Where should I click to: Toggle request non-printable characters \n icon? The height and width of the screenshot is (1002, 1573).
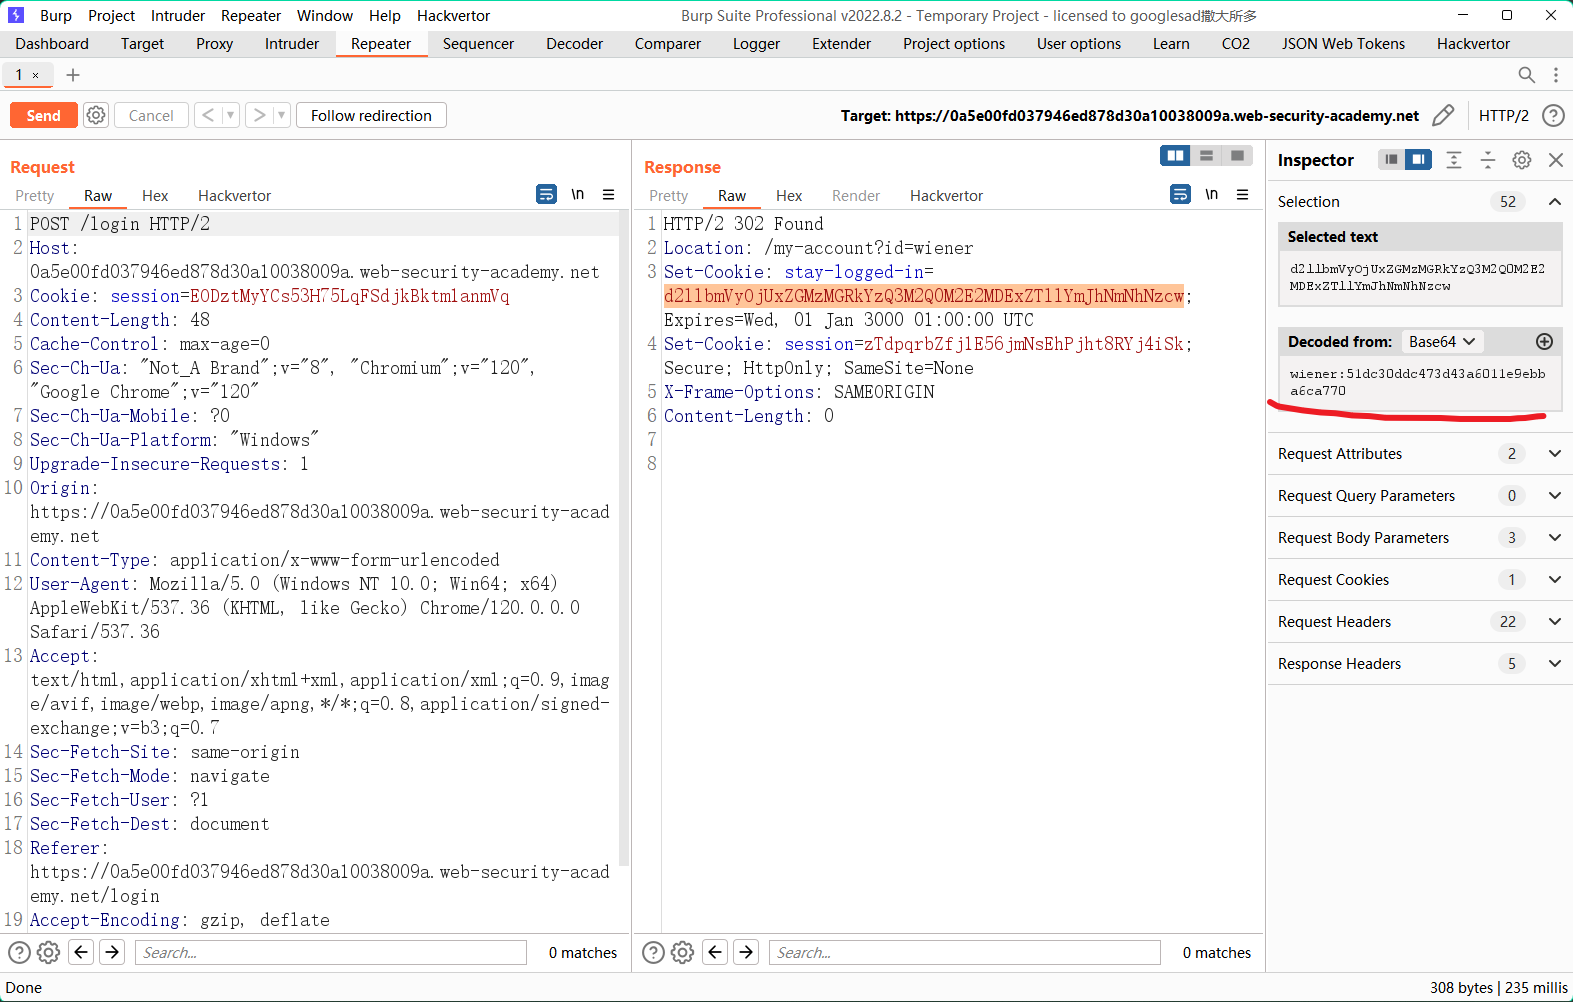(x=577, y=194)
